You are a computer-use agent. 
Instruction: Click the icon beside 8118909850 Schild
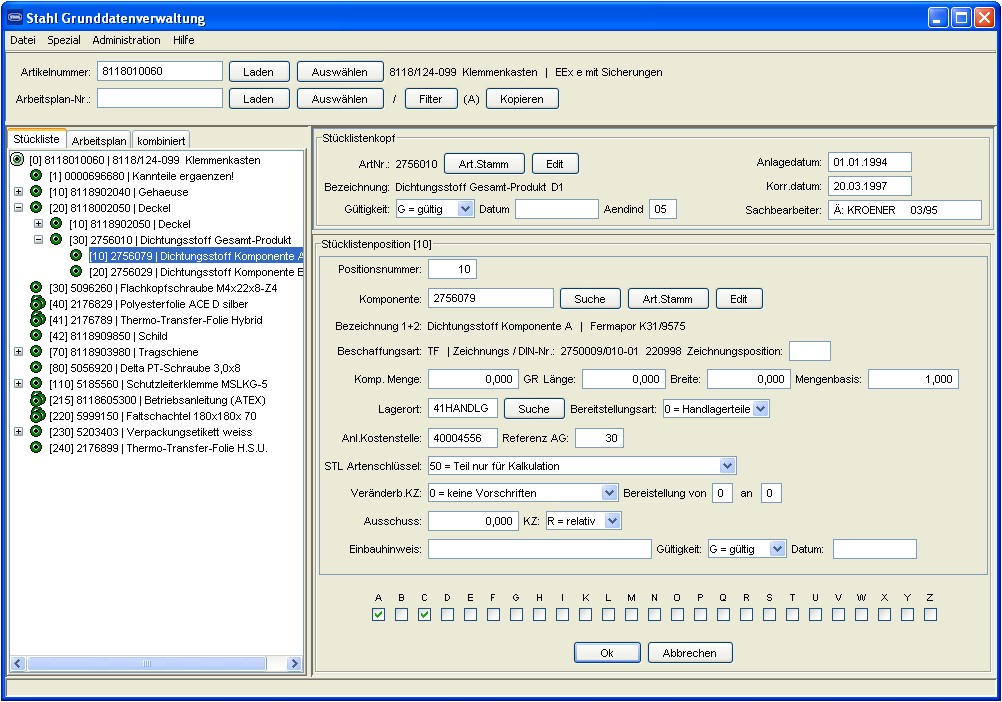[x=36, y=335]
